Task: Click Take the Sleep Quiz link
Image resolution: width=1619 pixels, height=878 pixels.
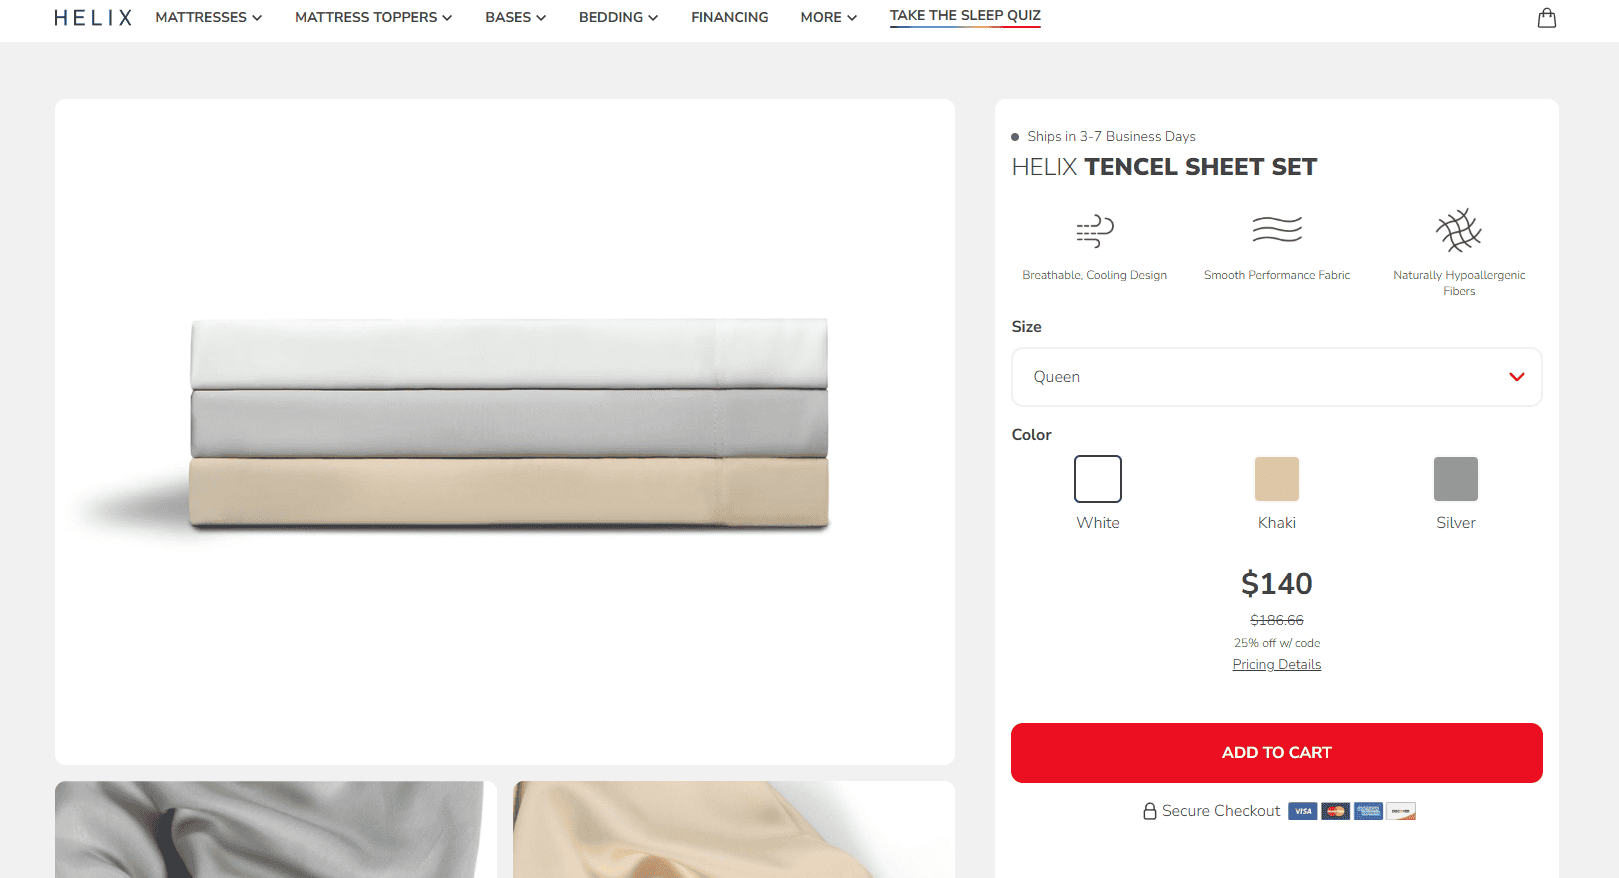Action: pyautogui.click(x=965, y=16)
